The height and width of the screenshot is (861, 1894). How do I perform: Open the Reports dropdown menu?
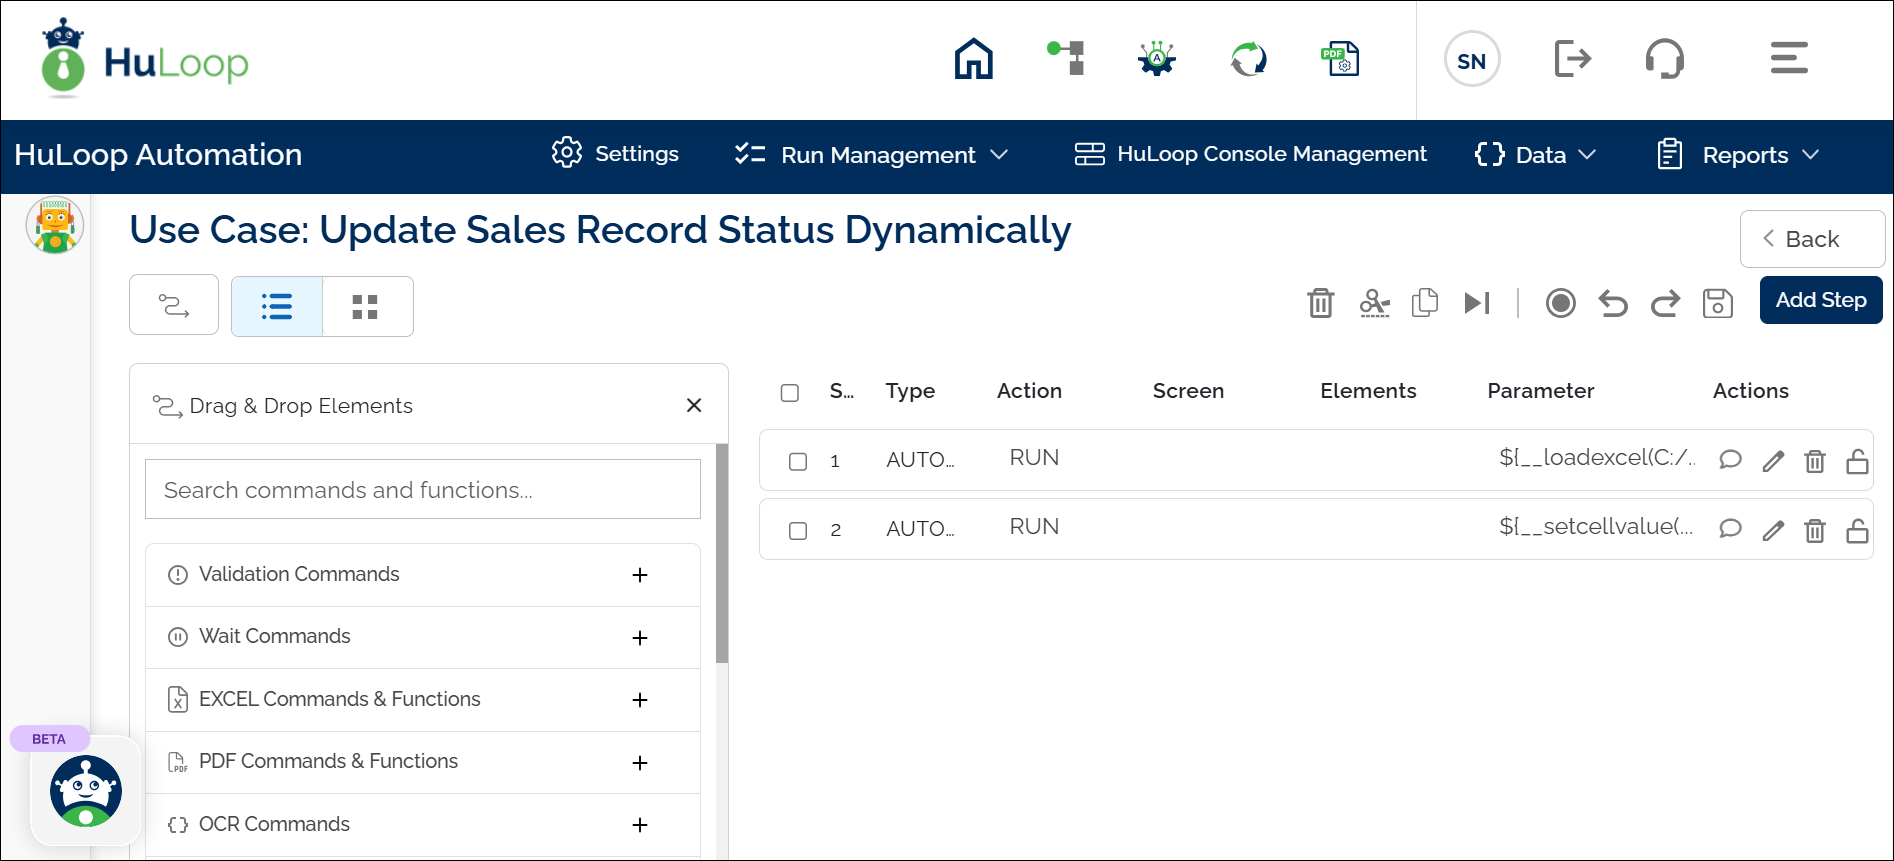pos(1738,155)
